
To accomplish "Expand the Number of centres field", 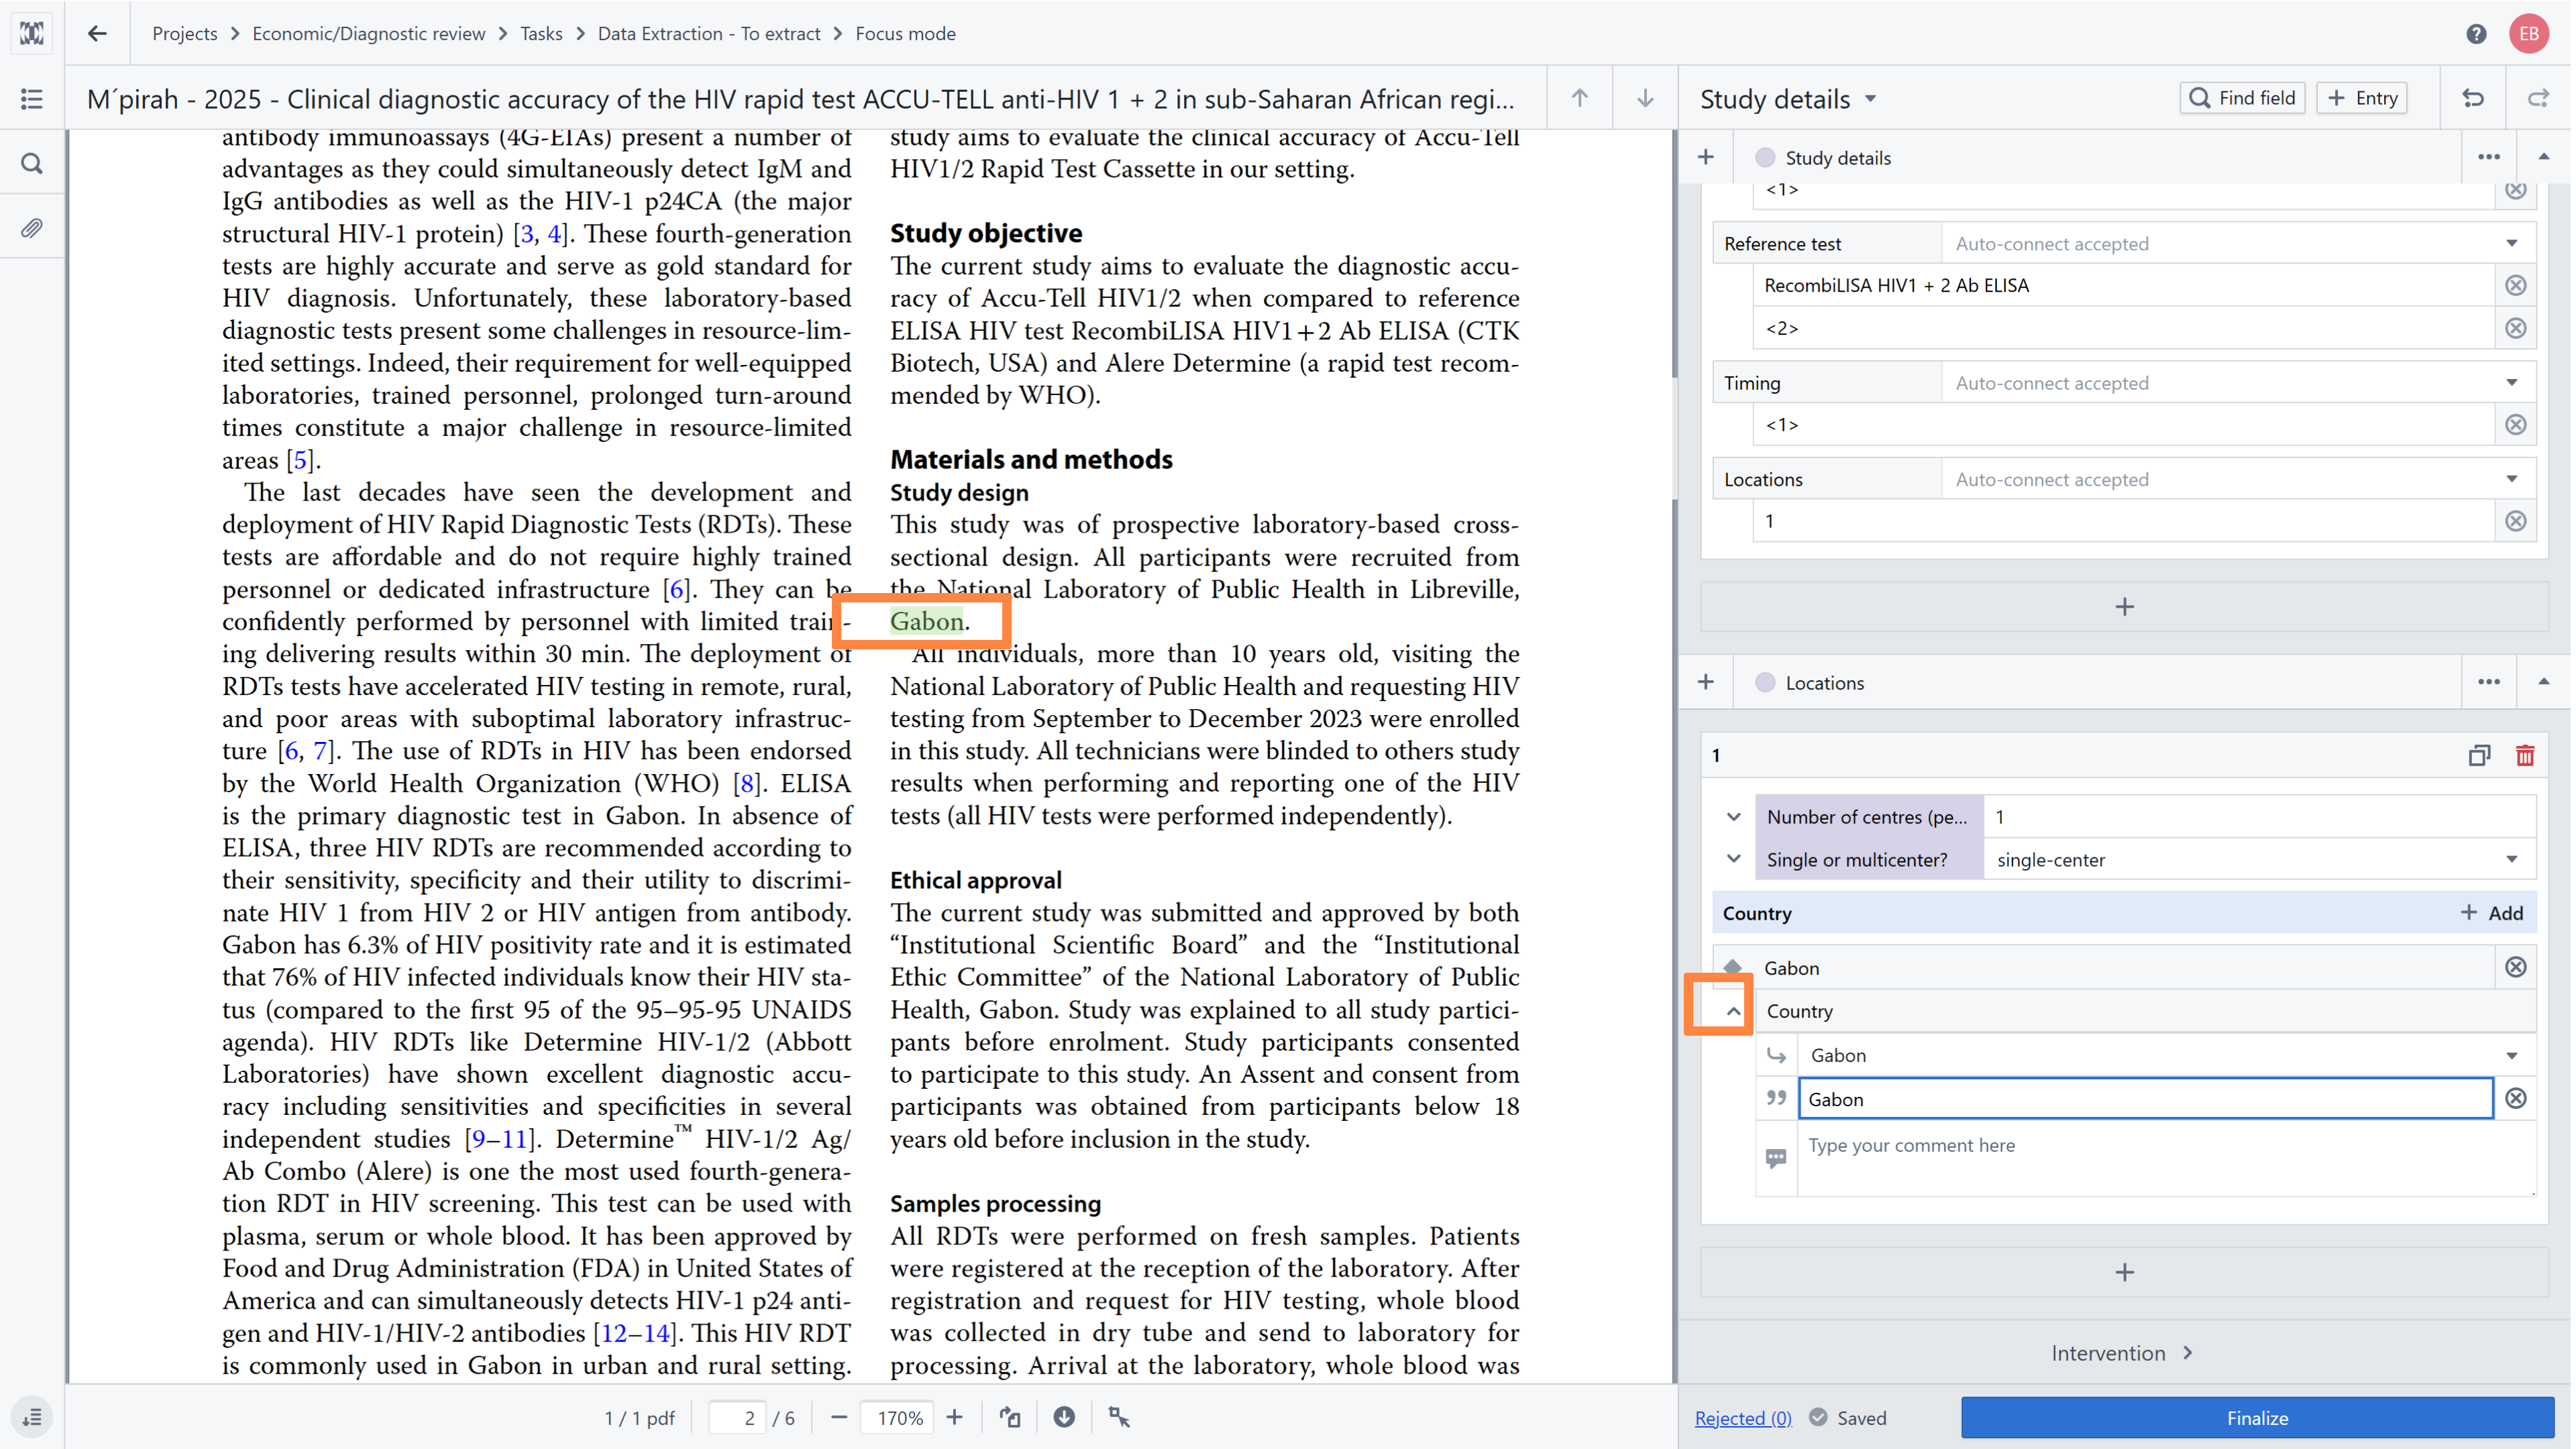I will (1734, 816).
